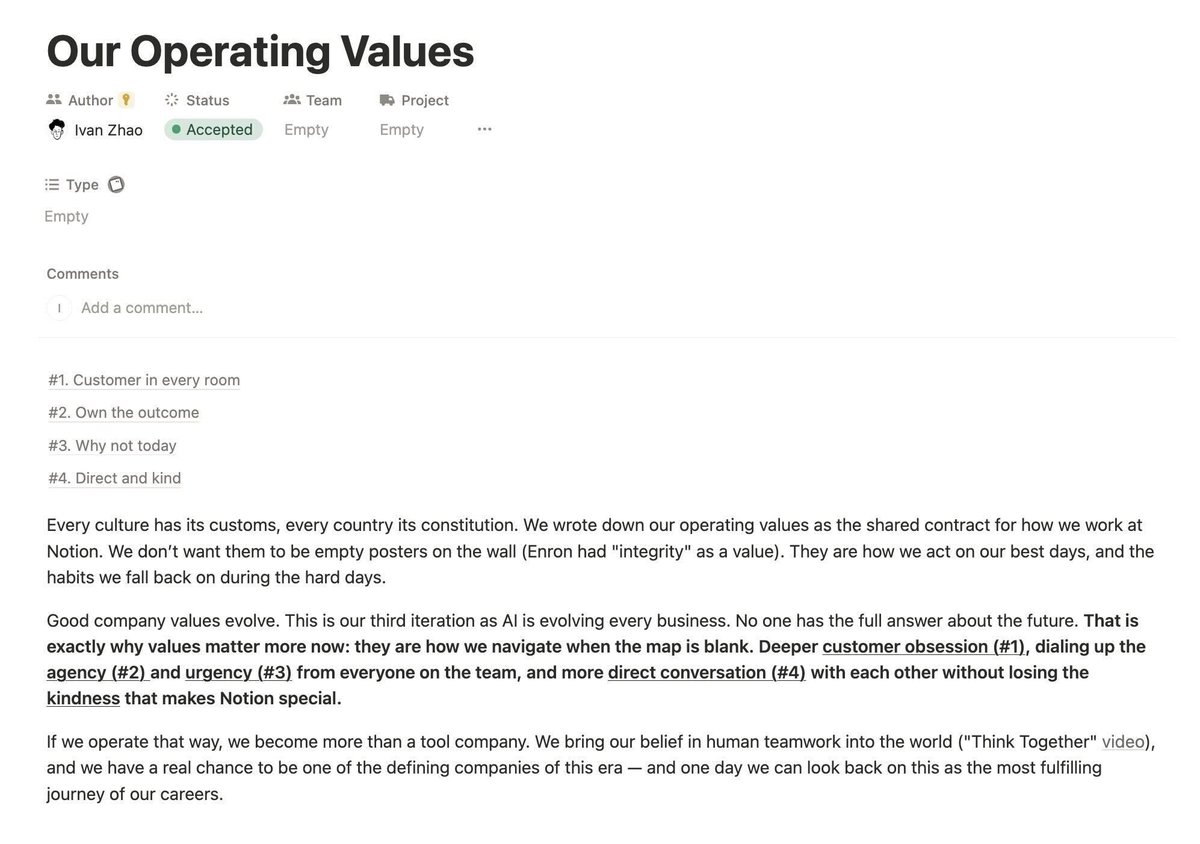Viewport: 1200px width, 844px height.
Task: Click Ivan Zhao's avatar picture
Action: tap(57, 130)
